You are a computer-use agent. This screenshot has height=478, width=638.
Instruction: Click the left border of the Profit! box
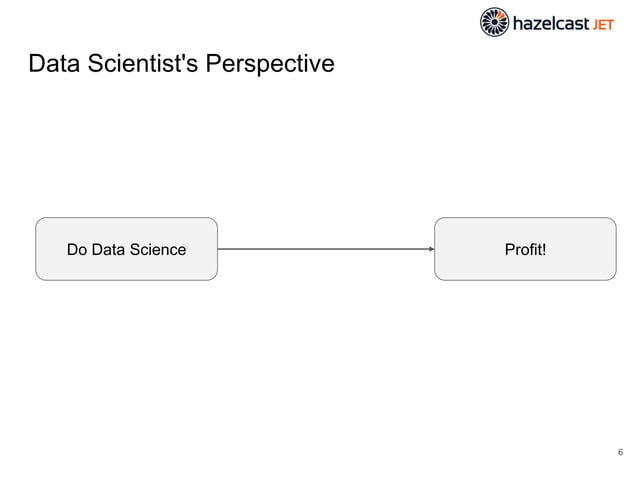click(435, 249)
